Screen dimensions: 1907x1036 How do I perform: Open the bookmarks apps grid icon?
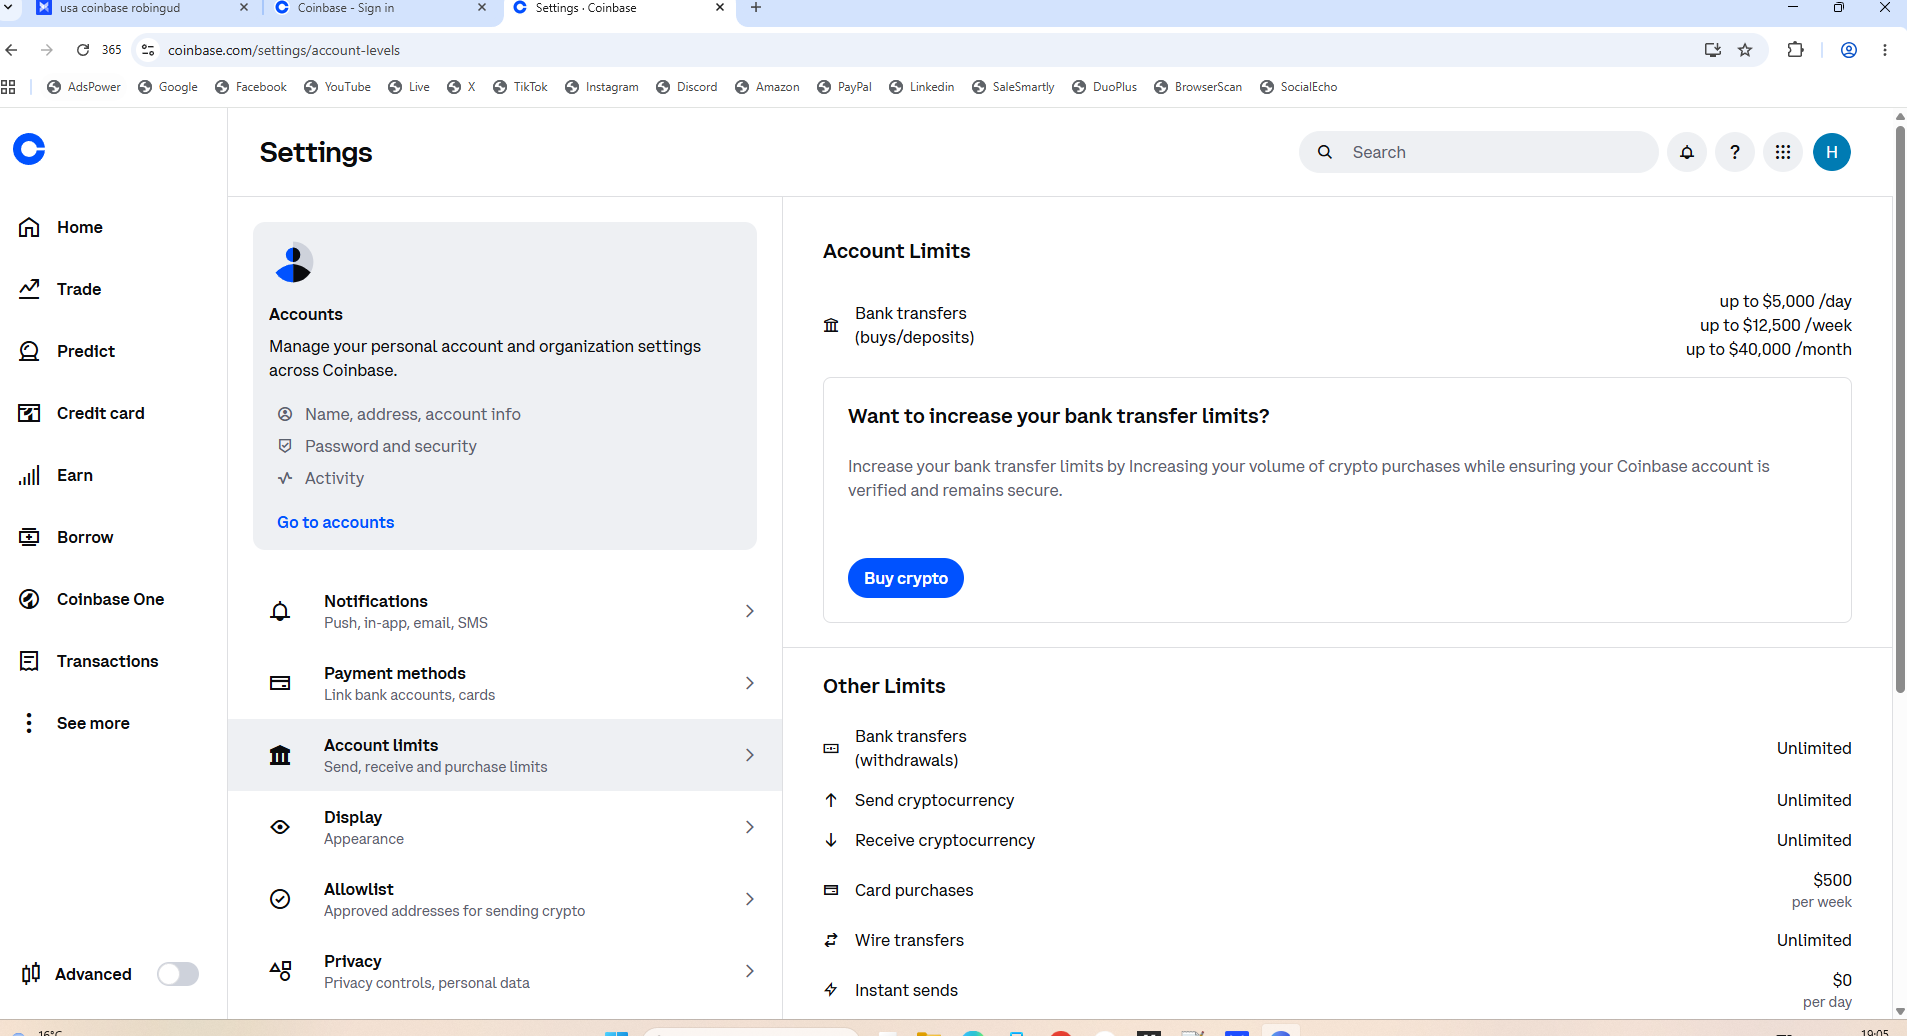tap(9, 87)
